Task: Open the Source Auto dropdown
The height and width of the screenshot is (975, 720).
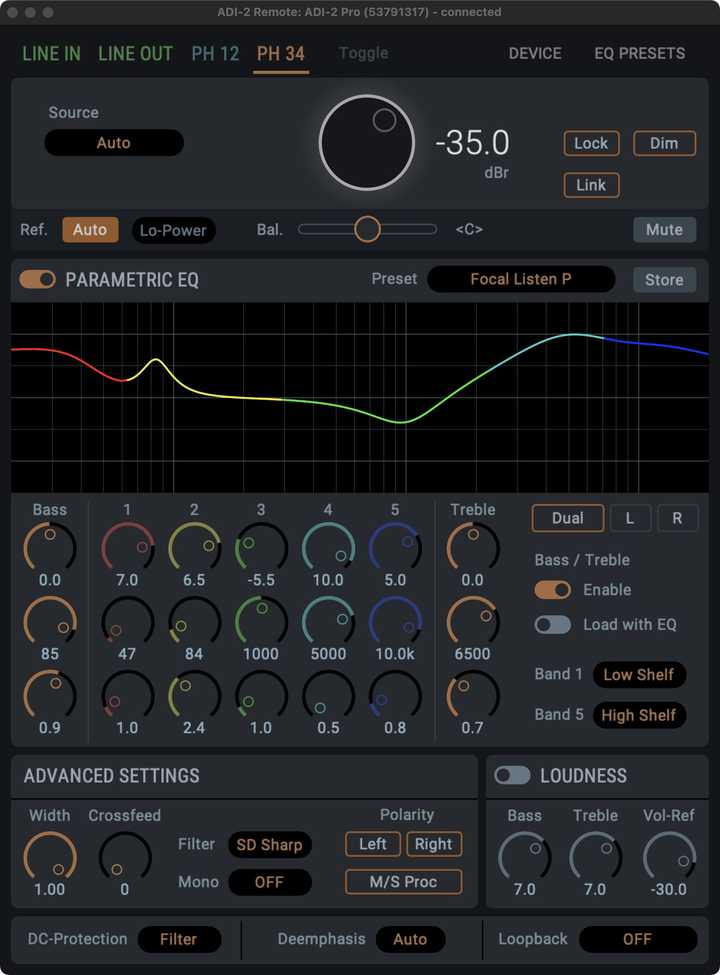Action: pyautogui.click(x=114, y=143)
